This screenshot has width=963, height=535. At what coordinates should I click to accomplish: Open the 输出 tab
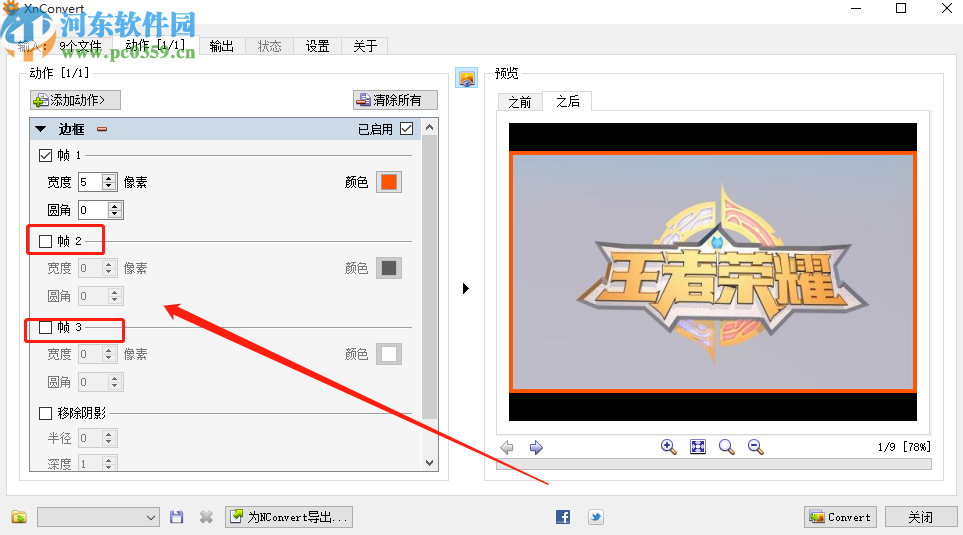pyautogui.click(x=222, y=46)
